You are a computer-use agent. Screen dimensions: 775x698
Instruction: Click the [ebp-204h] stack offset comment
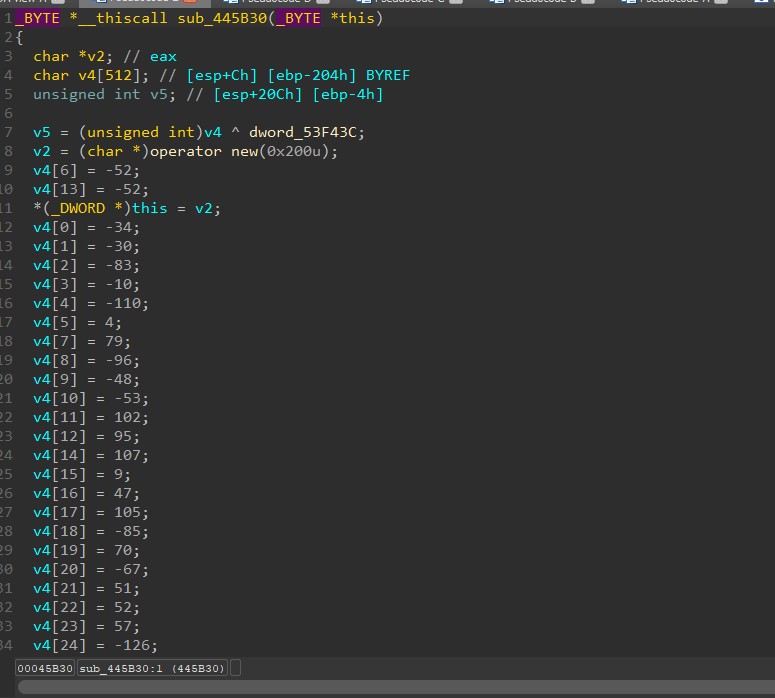tap(311, 75)
